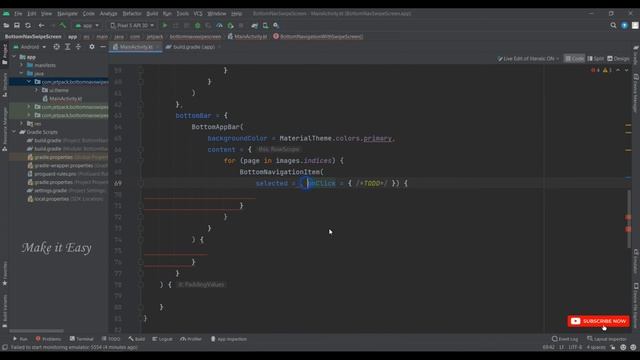
Task: Click the SDK Manager toolbar icon
Action: (x=276, y=25)
